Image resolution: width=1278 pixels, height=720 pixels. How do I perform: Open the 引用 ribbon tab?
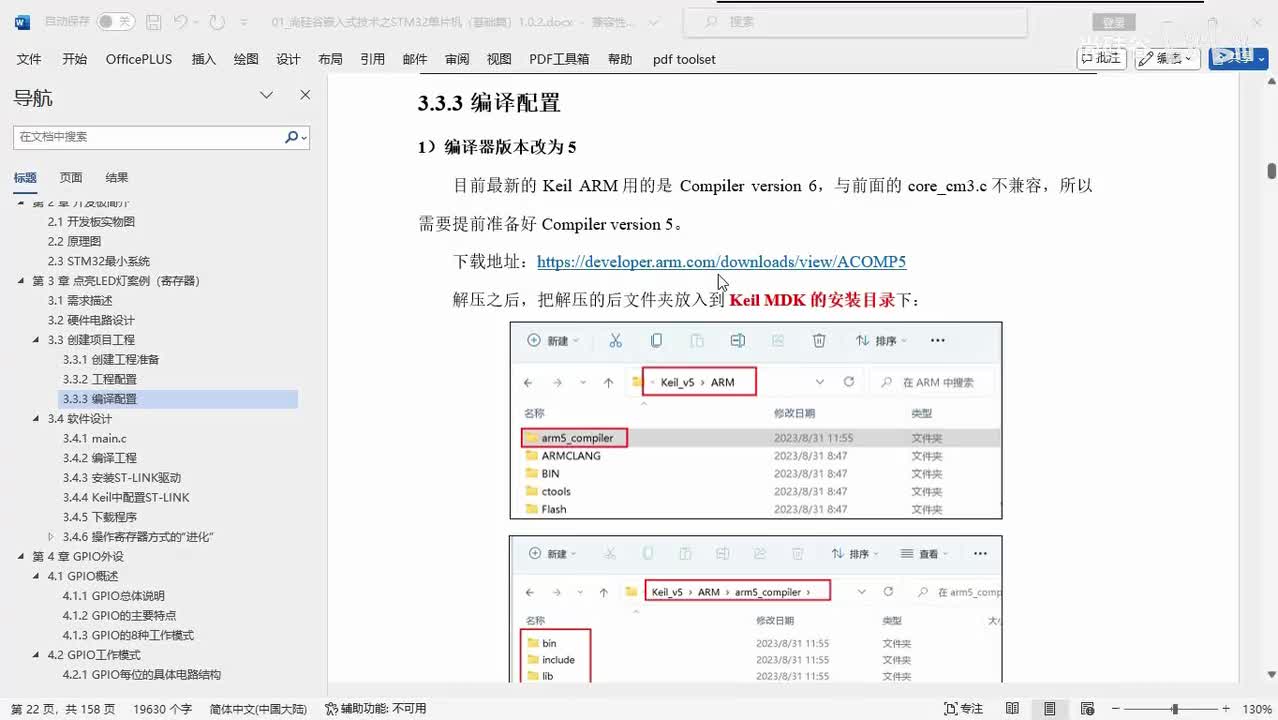[373, 59]
